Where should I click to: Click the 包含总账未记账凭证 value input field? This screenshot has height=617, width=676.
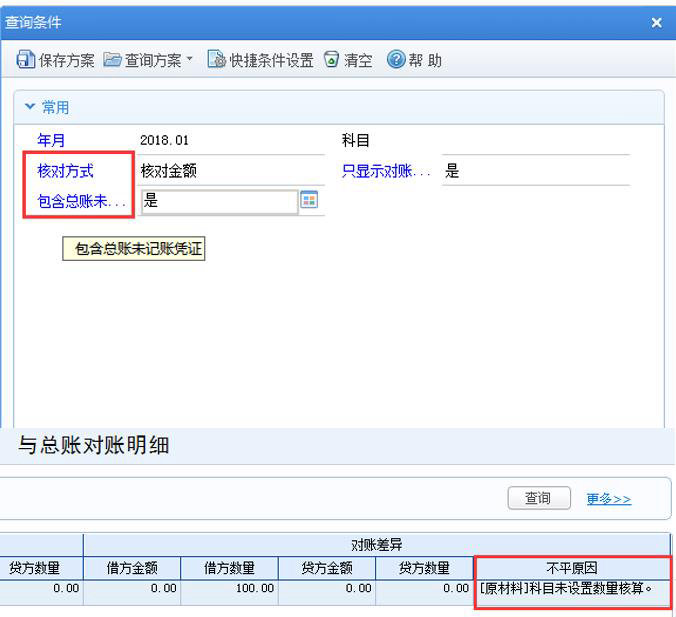(x=218, y=201)
